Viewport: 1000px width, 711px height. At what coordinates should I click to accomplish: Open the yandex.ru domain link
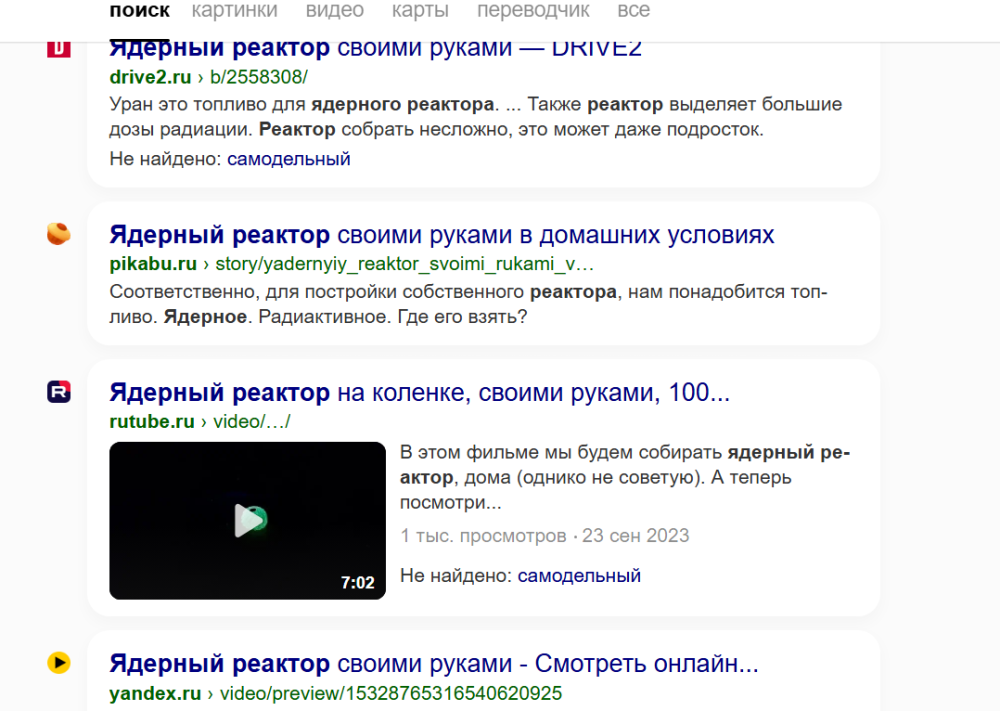point(155,693)
